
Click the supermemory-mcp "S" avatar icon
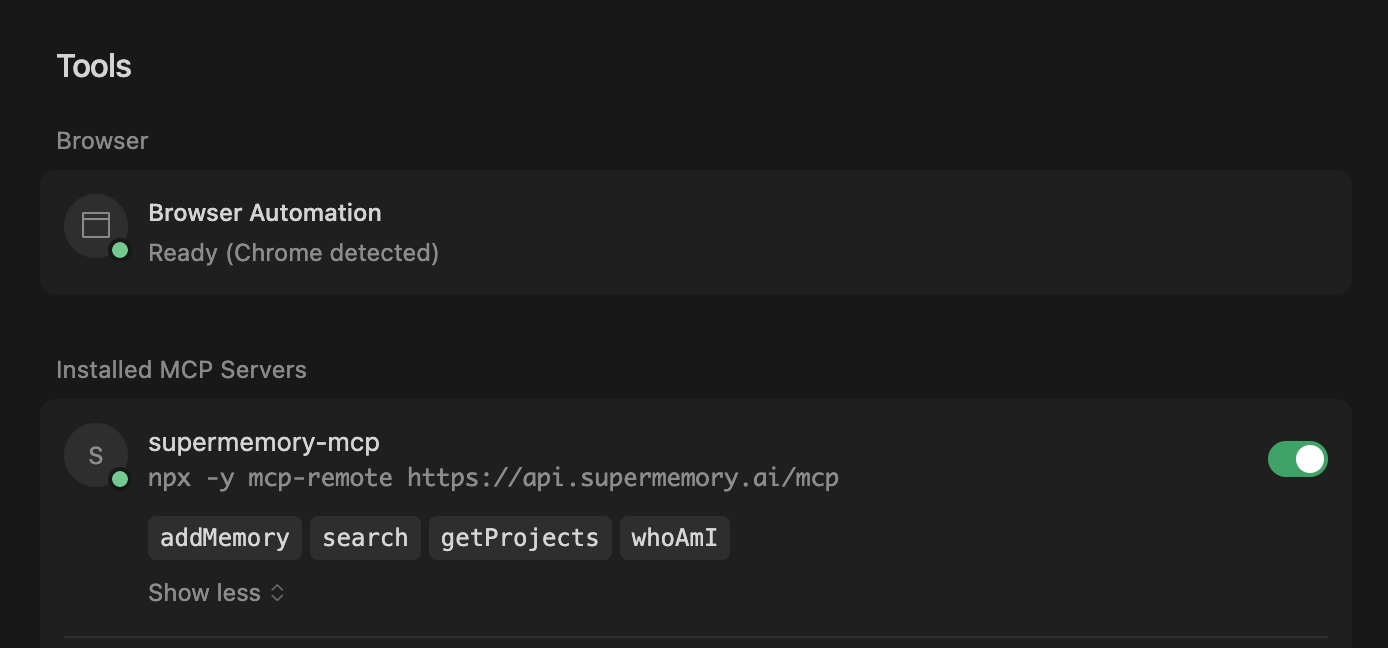pyautogui.click(x=96, y=455)
